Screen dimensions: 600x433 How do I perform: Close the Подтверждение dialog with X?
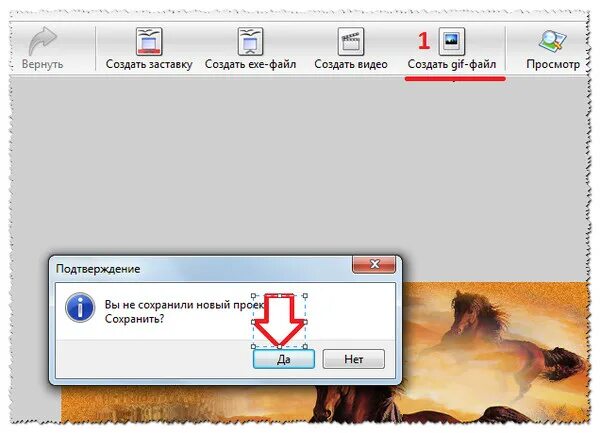[x=374, y=264]
